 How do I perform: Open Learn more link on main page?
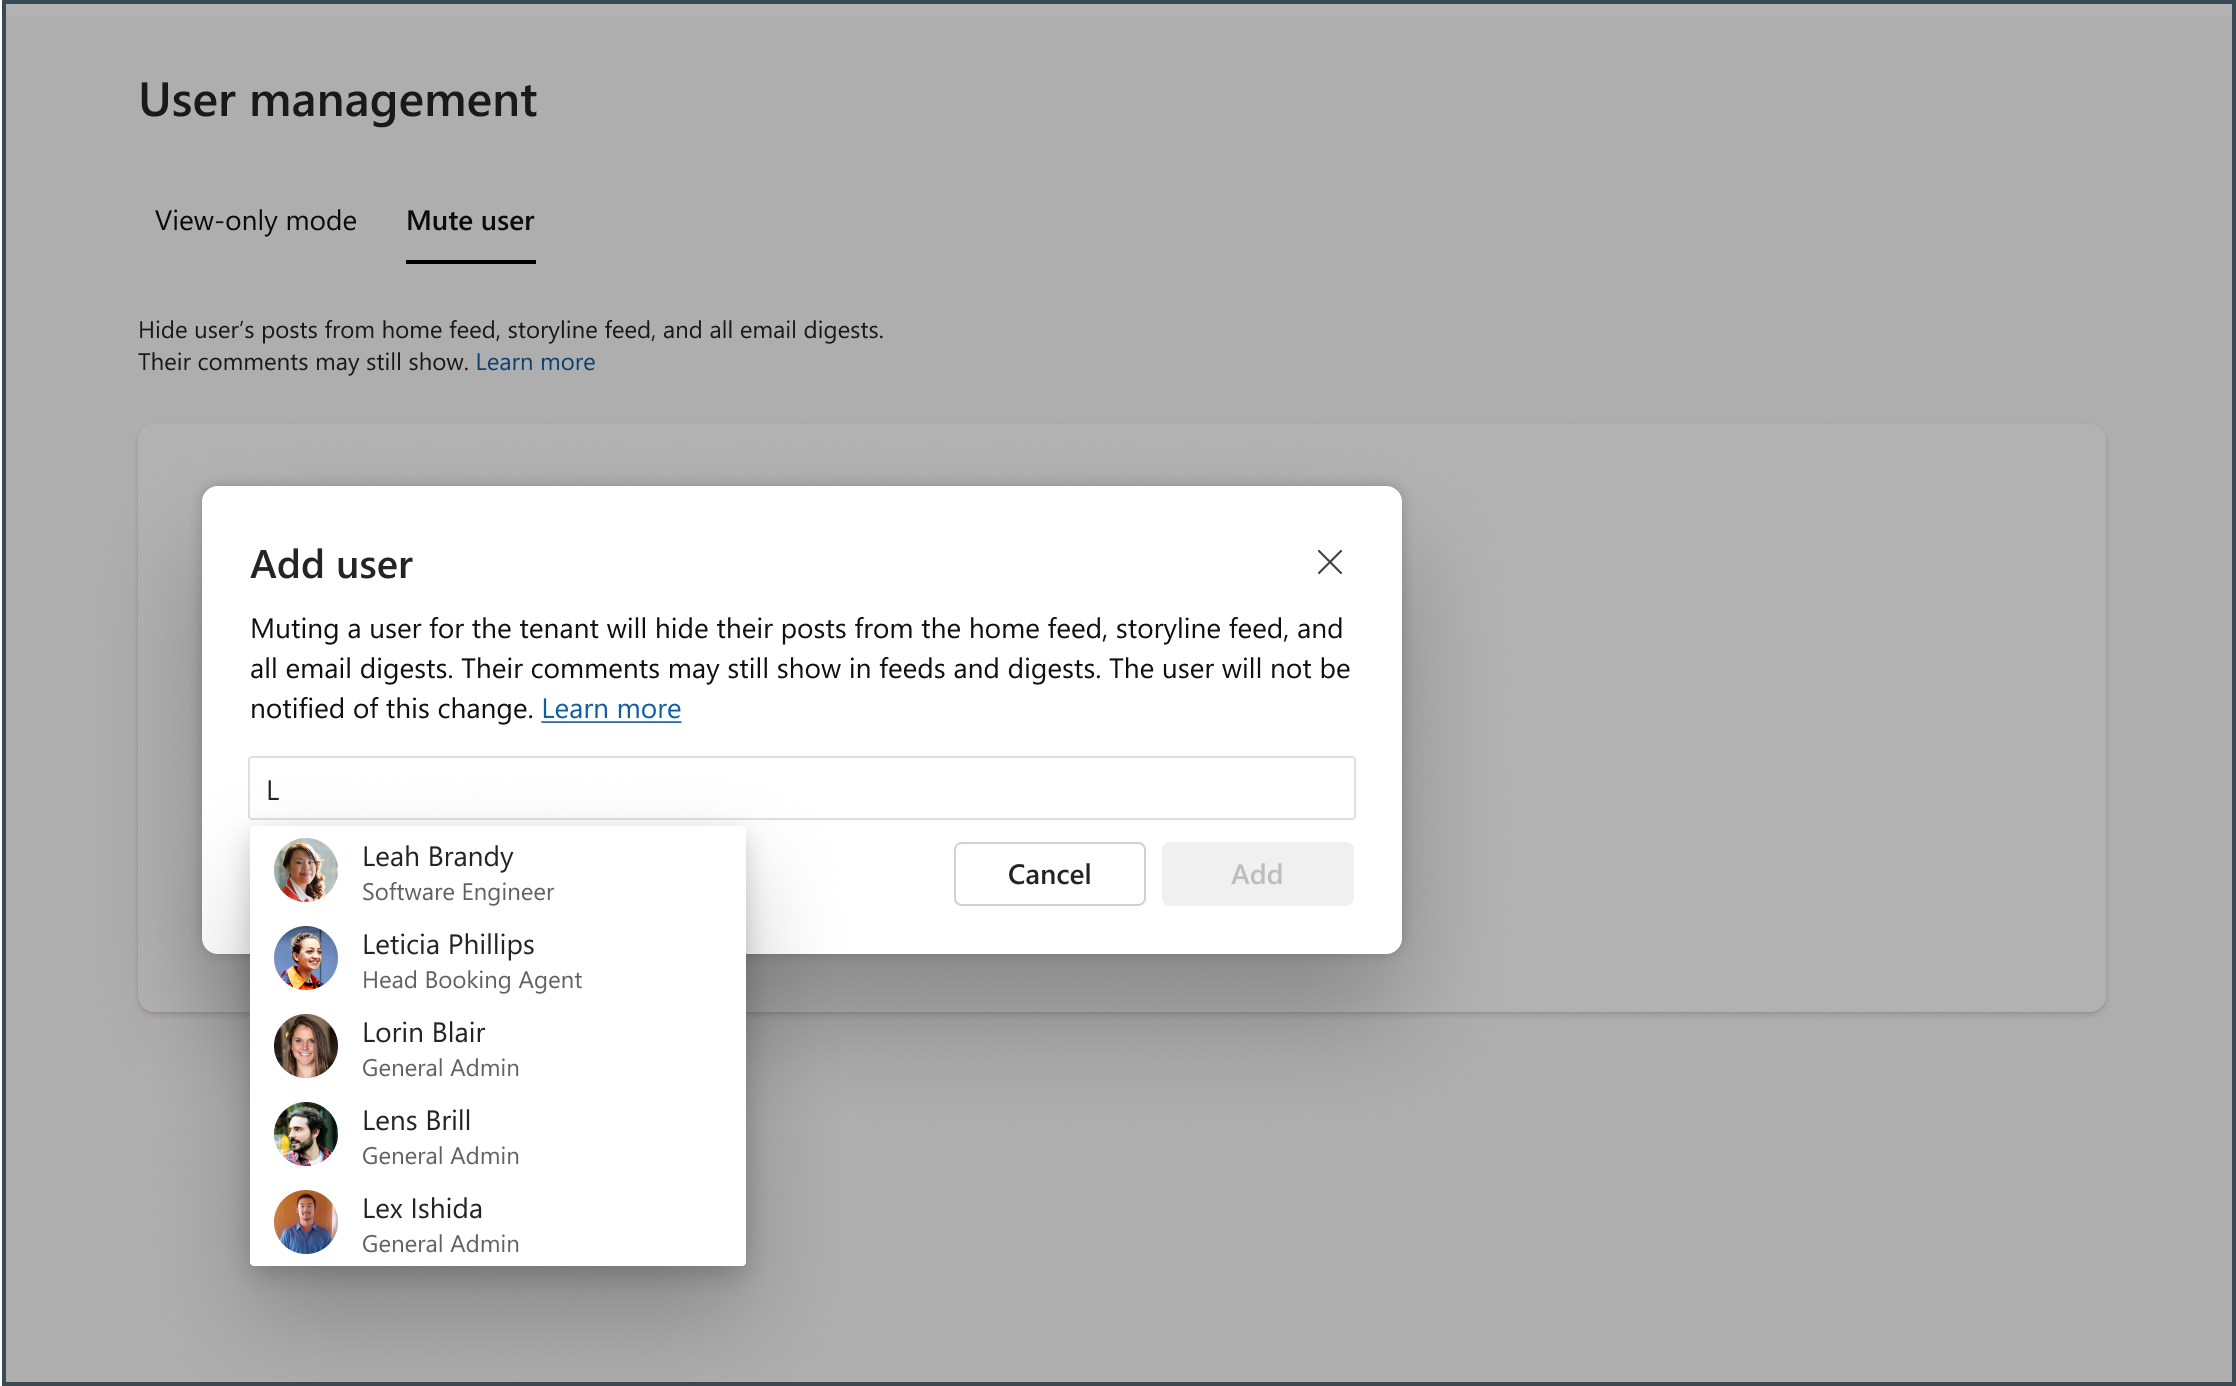[x=535, y=361]
